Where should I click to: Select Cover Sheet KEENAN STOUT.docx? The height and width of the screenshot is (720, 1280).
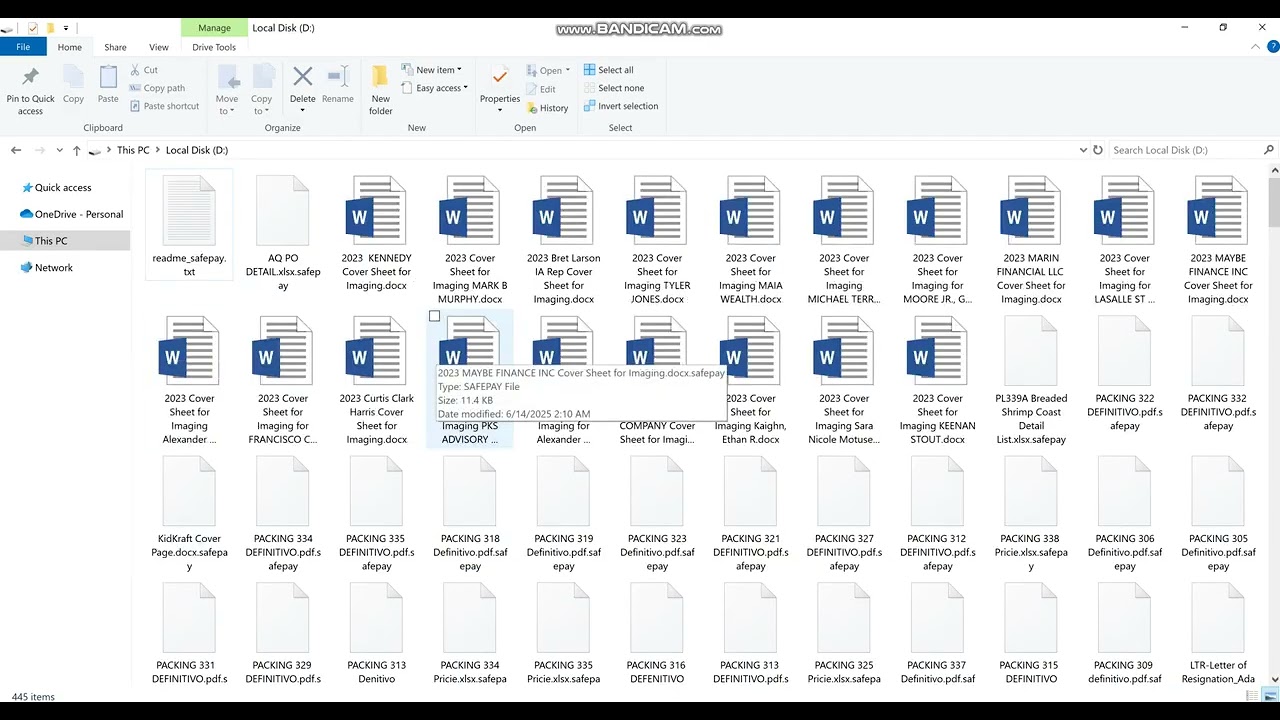pos(937,380)
